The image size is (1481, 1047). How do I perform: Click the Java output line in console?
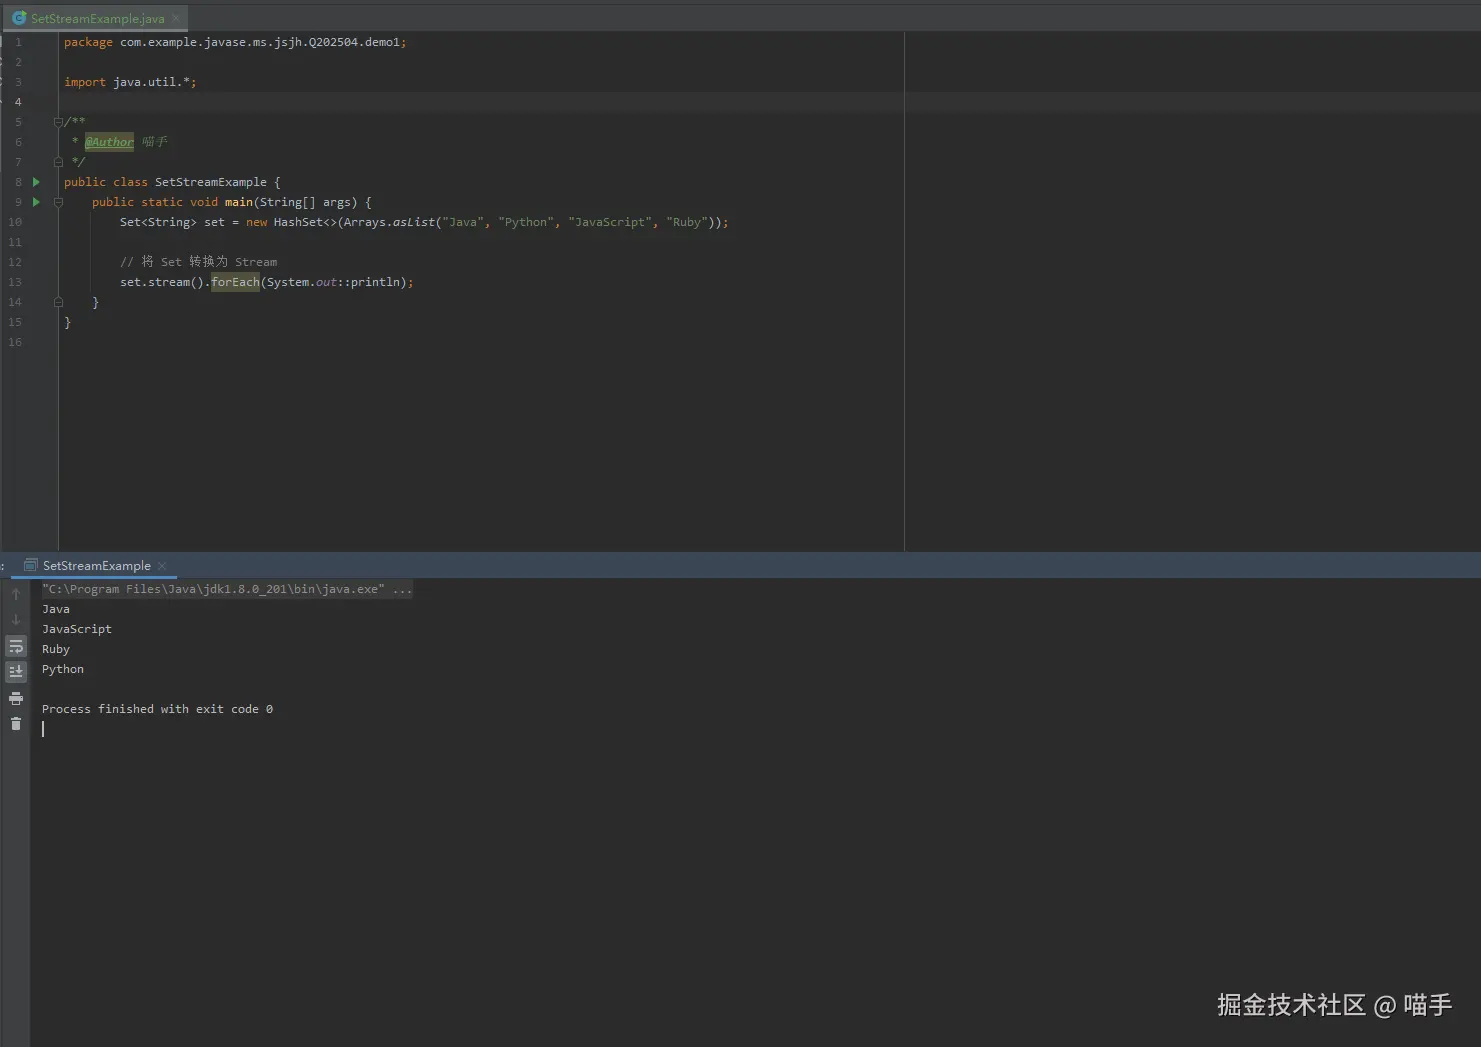(x=56, y=609)
